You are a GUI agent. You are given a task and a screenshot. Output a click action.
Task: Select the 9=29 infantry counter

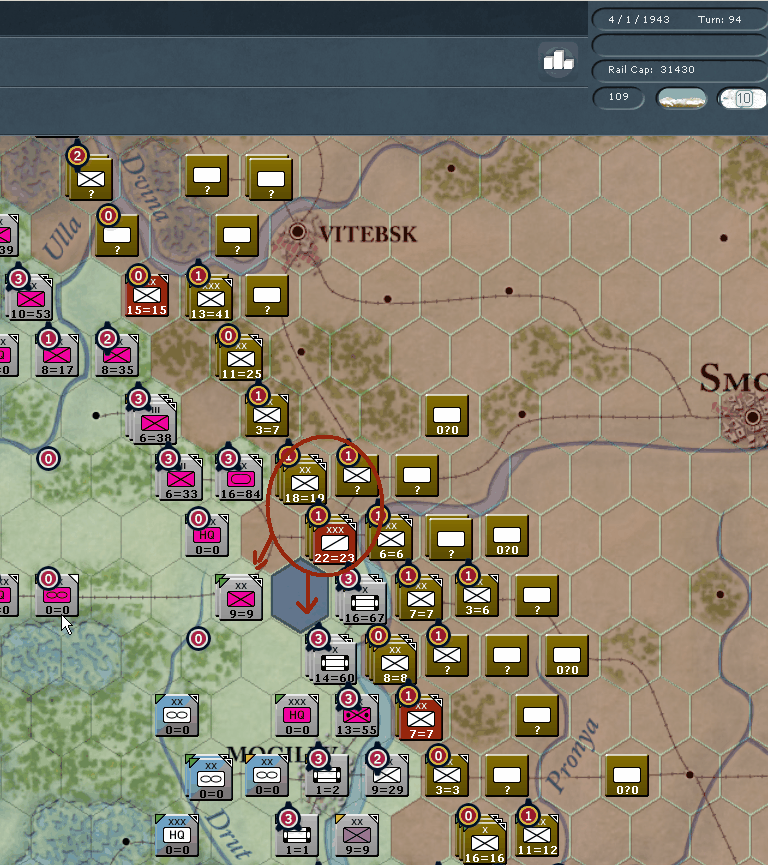[387, 776]
